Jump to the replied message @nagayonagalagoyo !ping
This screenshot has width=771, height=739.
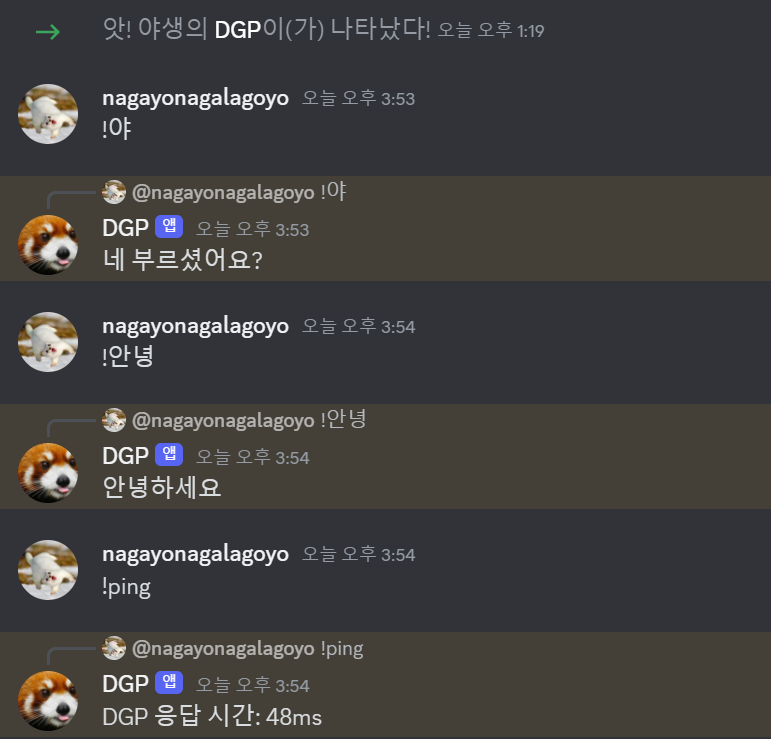247,649
